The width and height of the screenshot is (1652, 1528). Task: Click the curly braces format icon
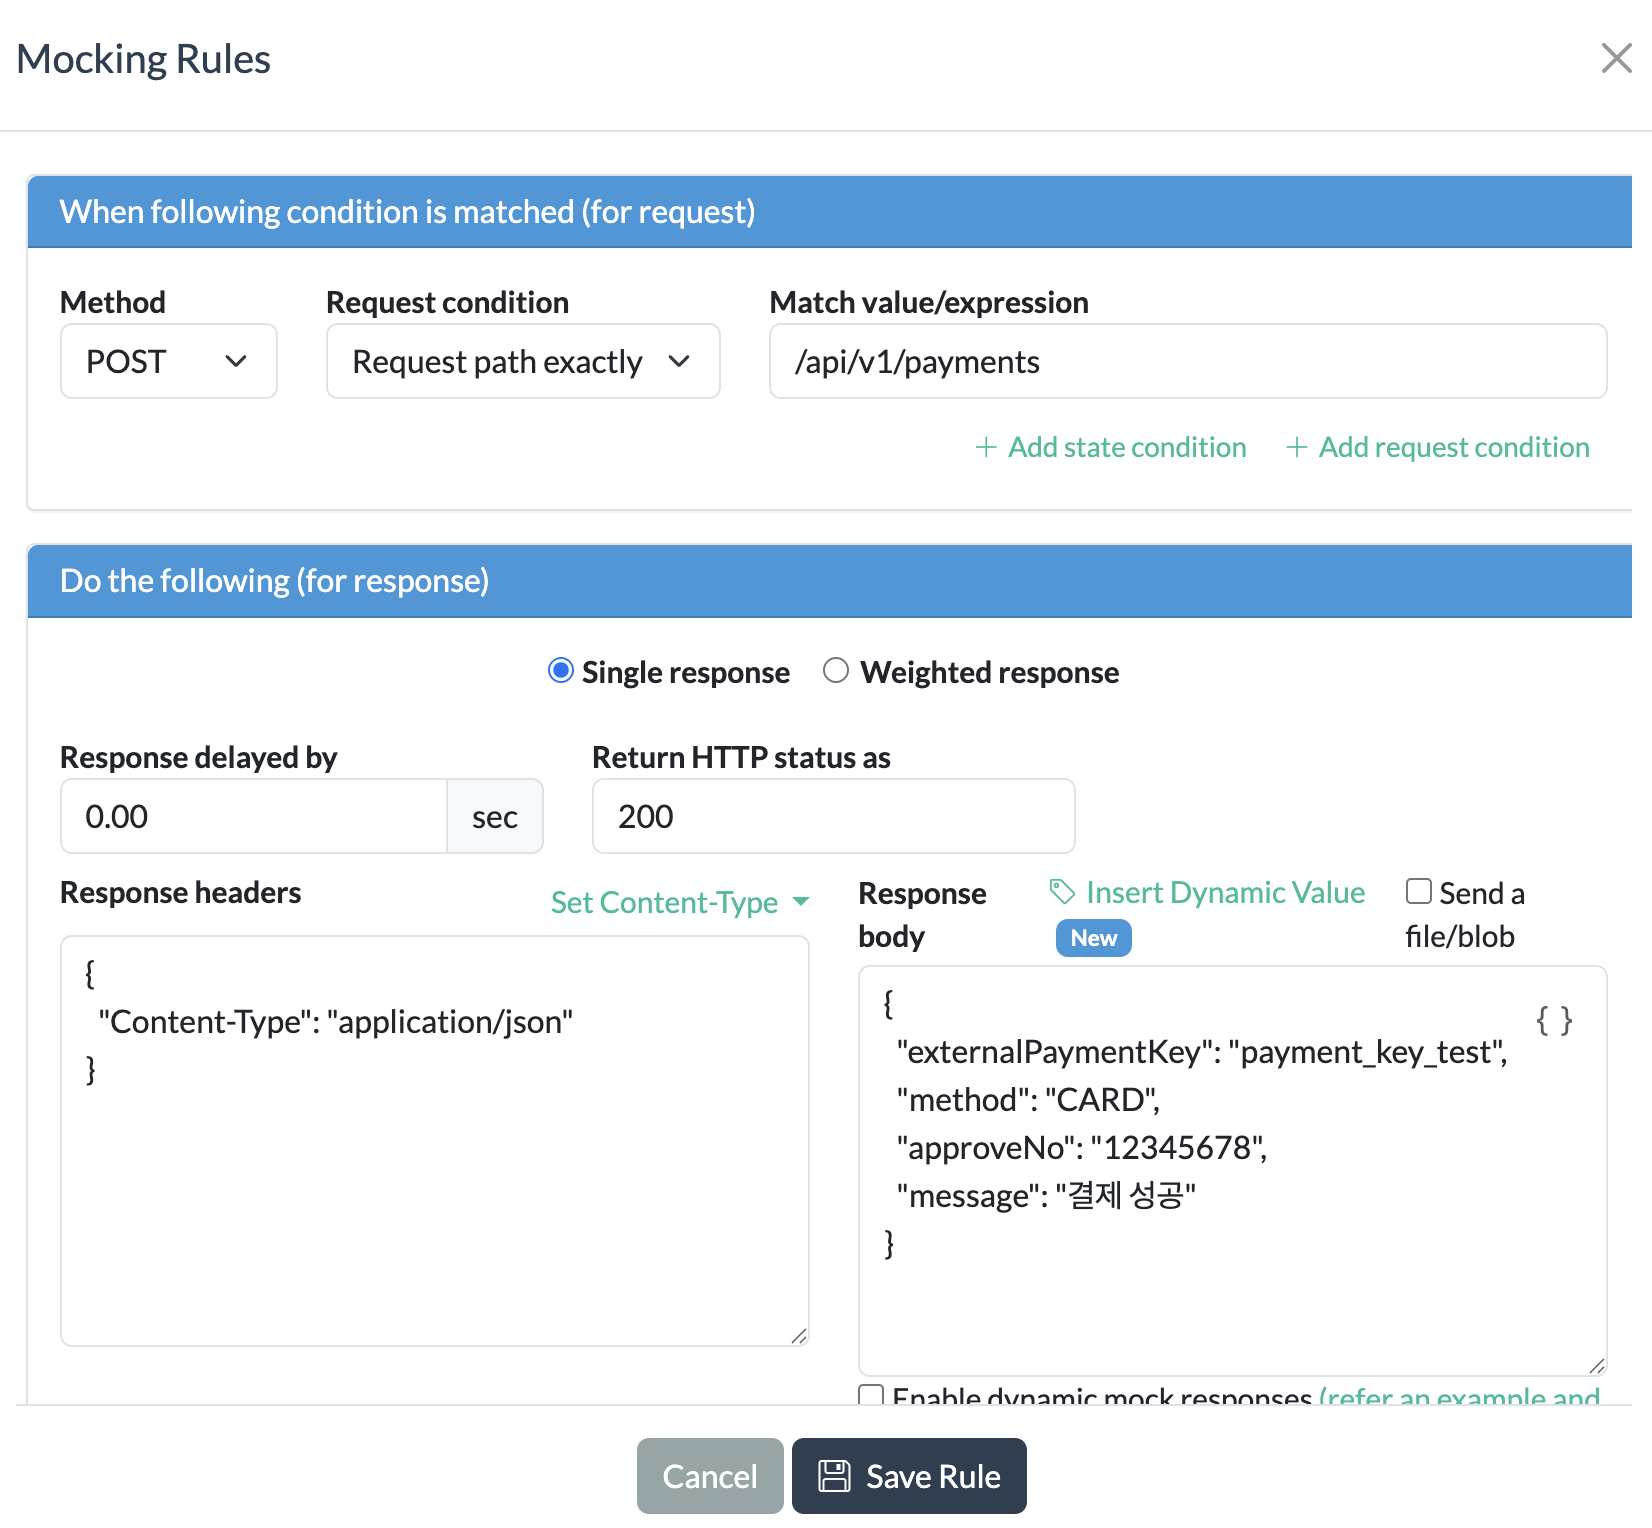click(1554, 1021)
